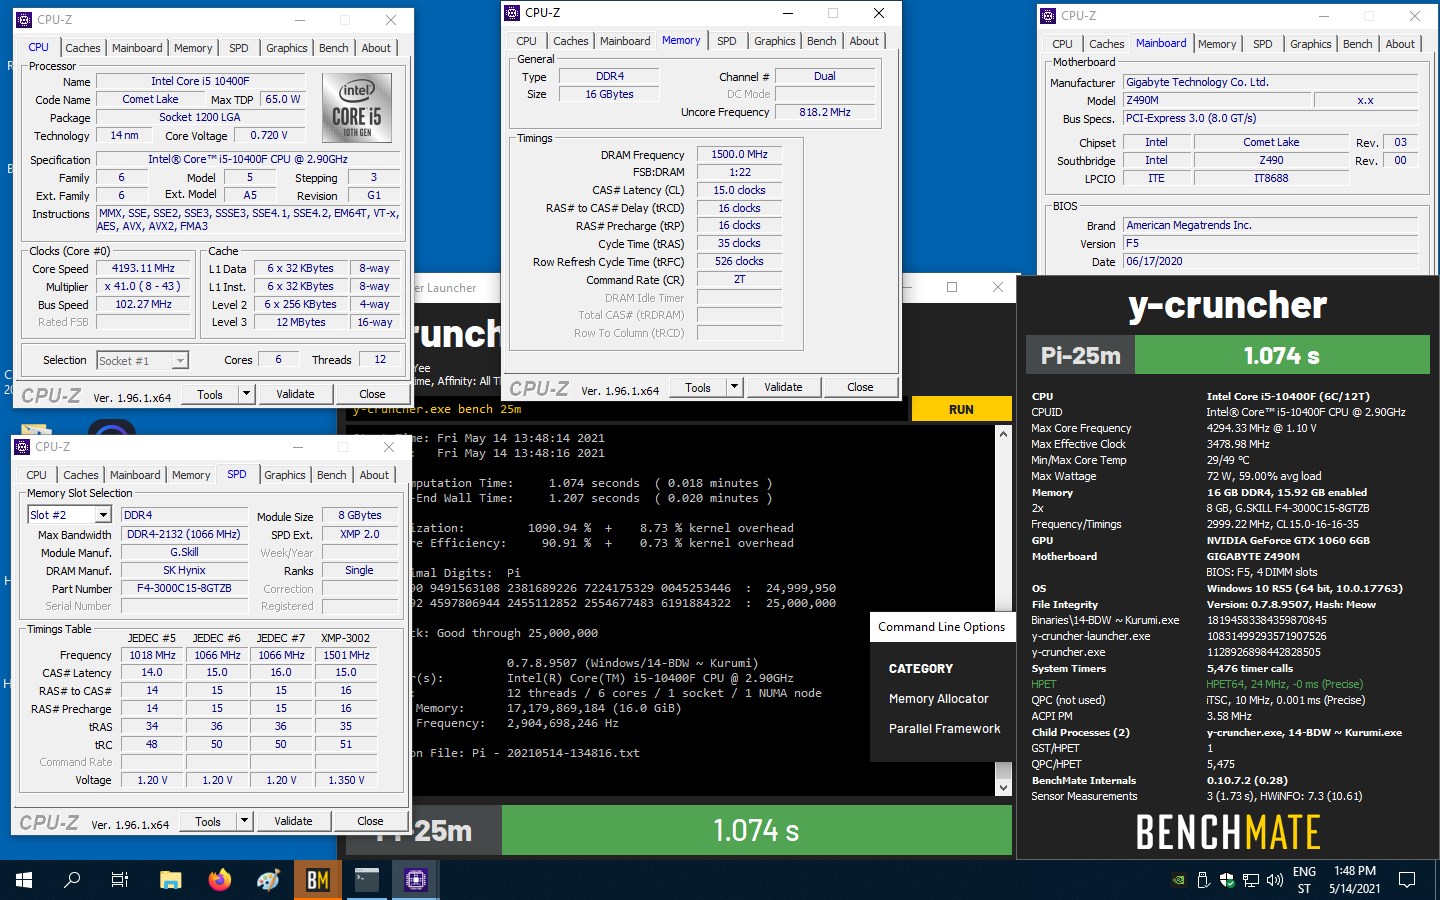Click the Intel Core i5 logo badge
The height and width of the screenshot is (900, 1440).
pos(357,109)
